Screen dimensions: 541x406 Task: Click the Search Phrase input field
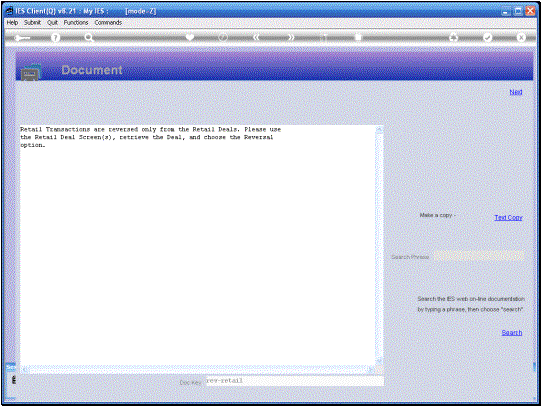pyautogui.click(x=479, y=256)
